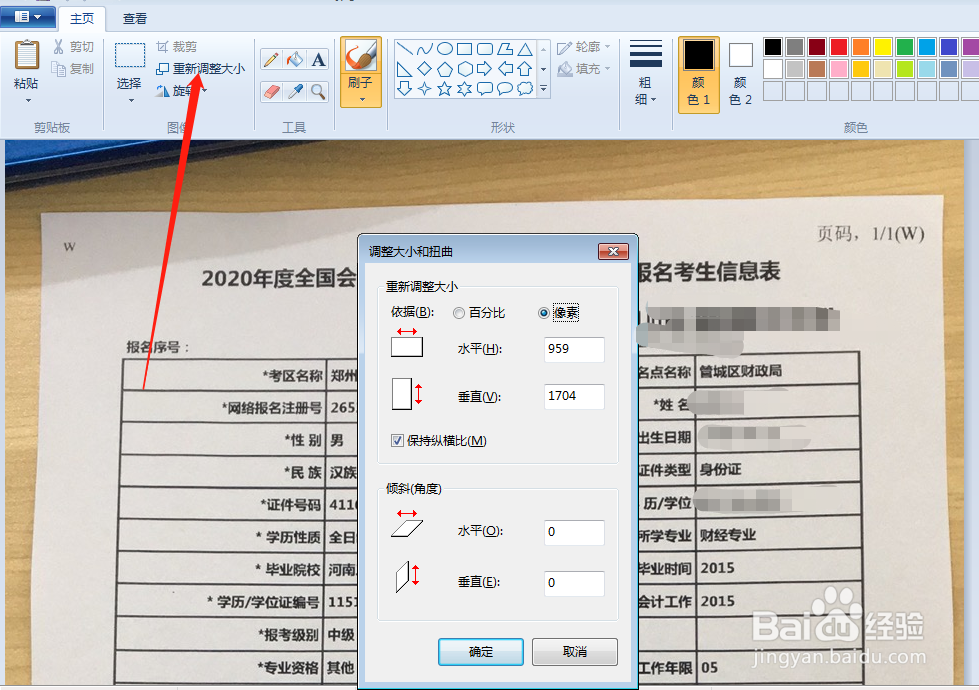Click the Cancel (取消) button

click(x=574, y=652)
